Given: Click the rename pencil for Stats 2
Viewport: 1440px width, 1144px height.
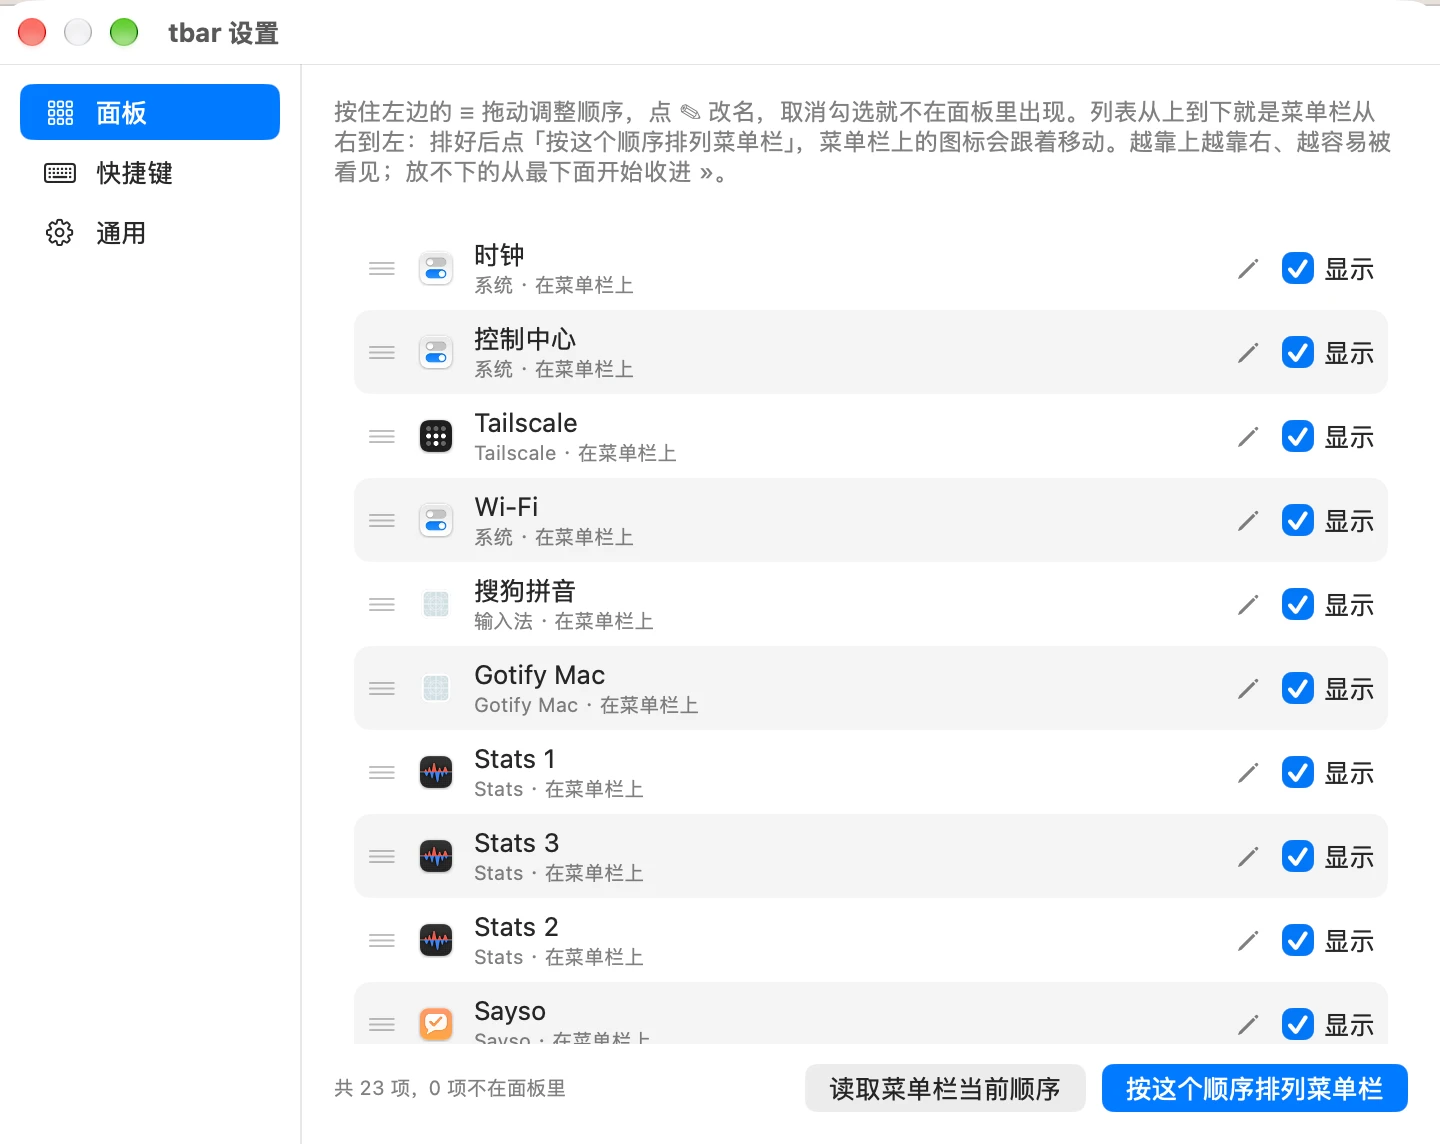Looking at the screenshot, I should [1248, 941].
